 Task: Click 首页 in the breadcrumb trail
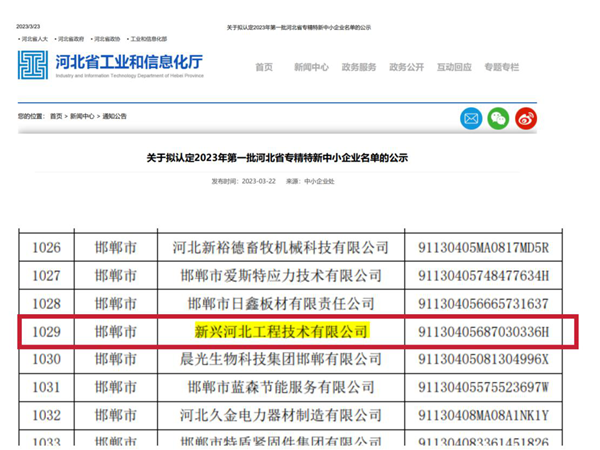pos(56,116)
